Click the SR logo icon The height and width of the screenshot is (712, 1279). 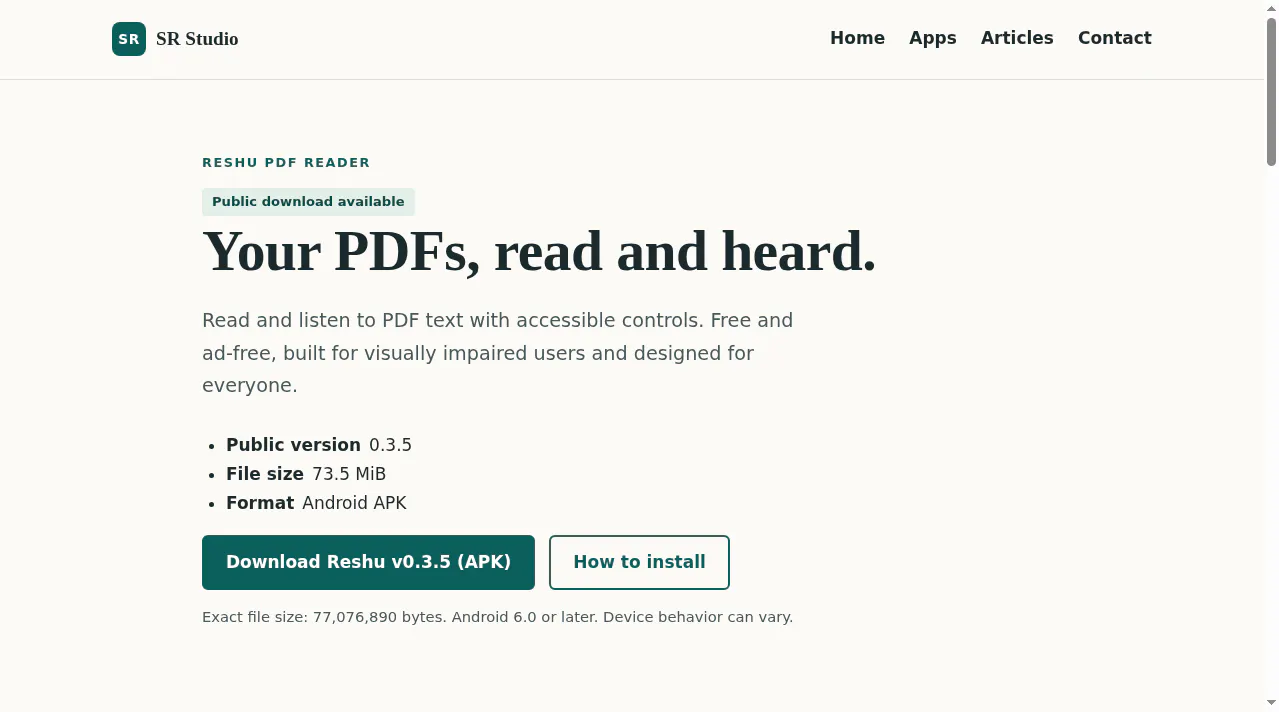click(129, 39)
